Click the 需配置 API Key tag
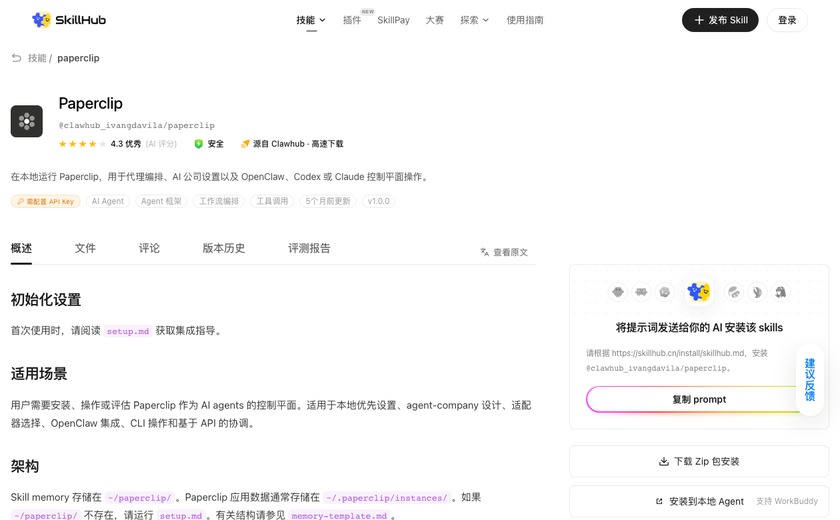The width and height of the screenshot is (840, 520). (46, 201)
